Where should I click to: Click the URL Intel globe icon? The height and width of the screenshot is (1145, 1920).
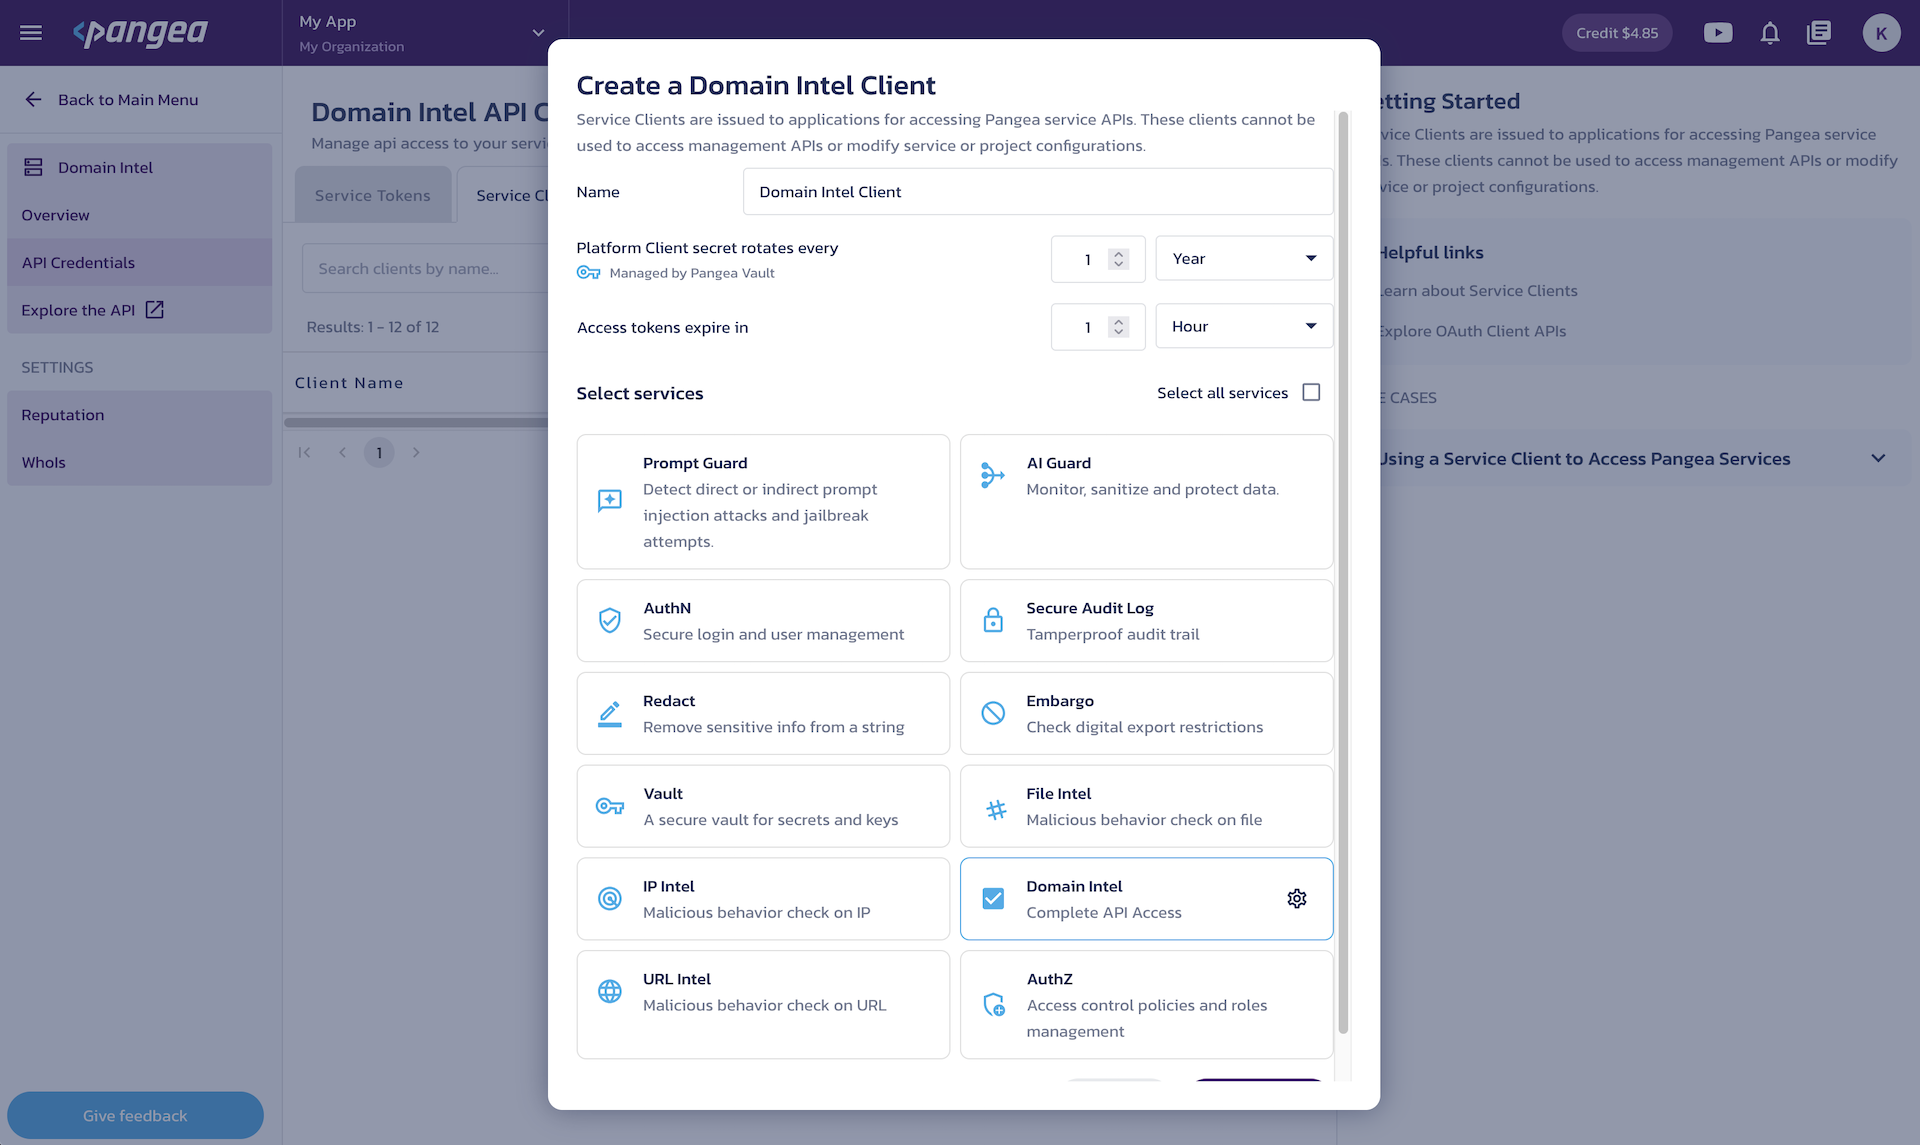pyautogui.click(x=610, y=991)
